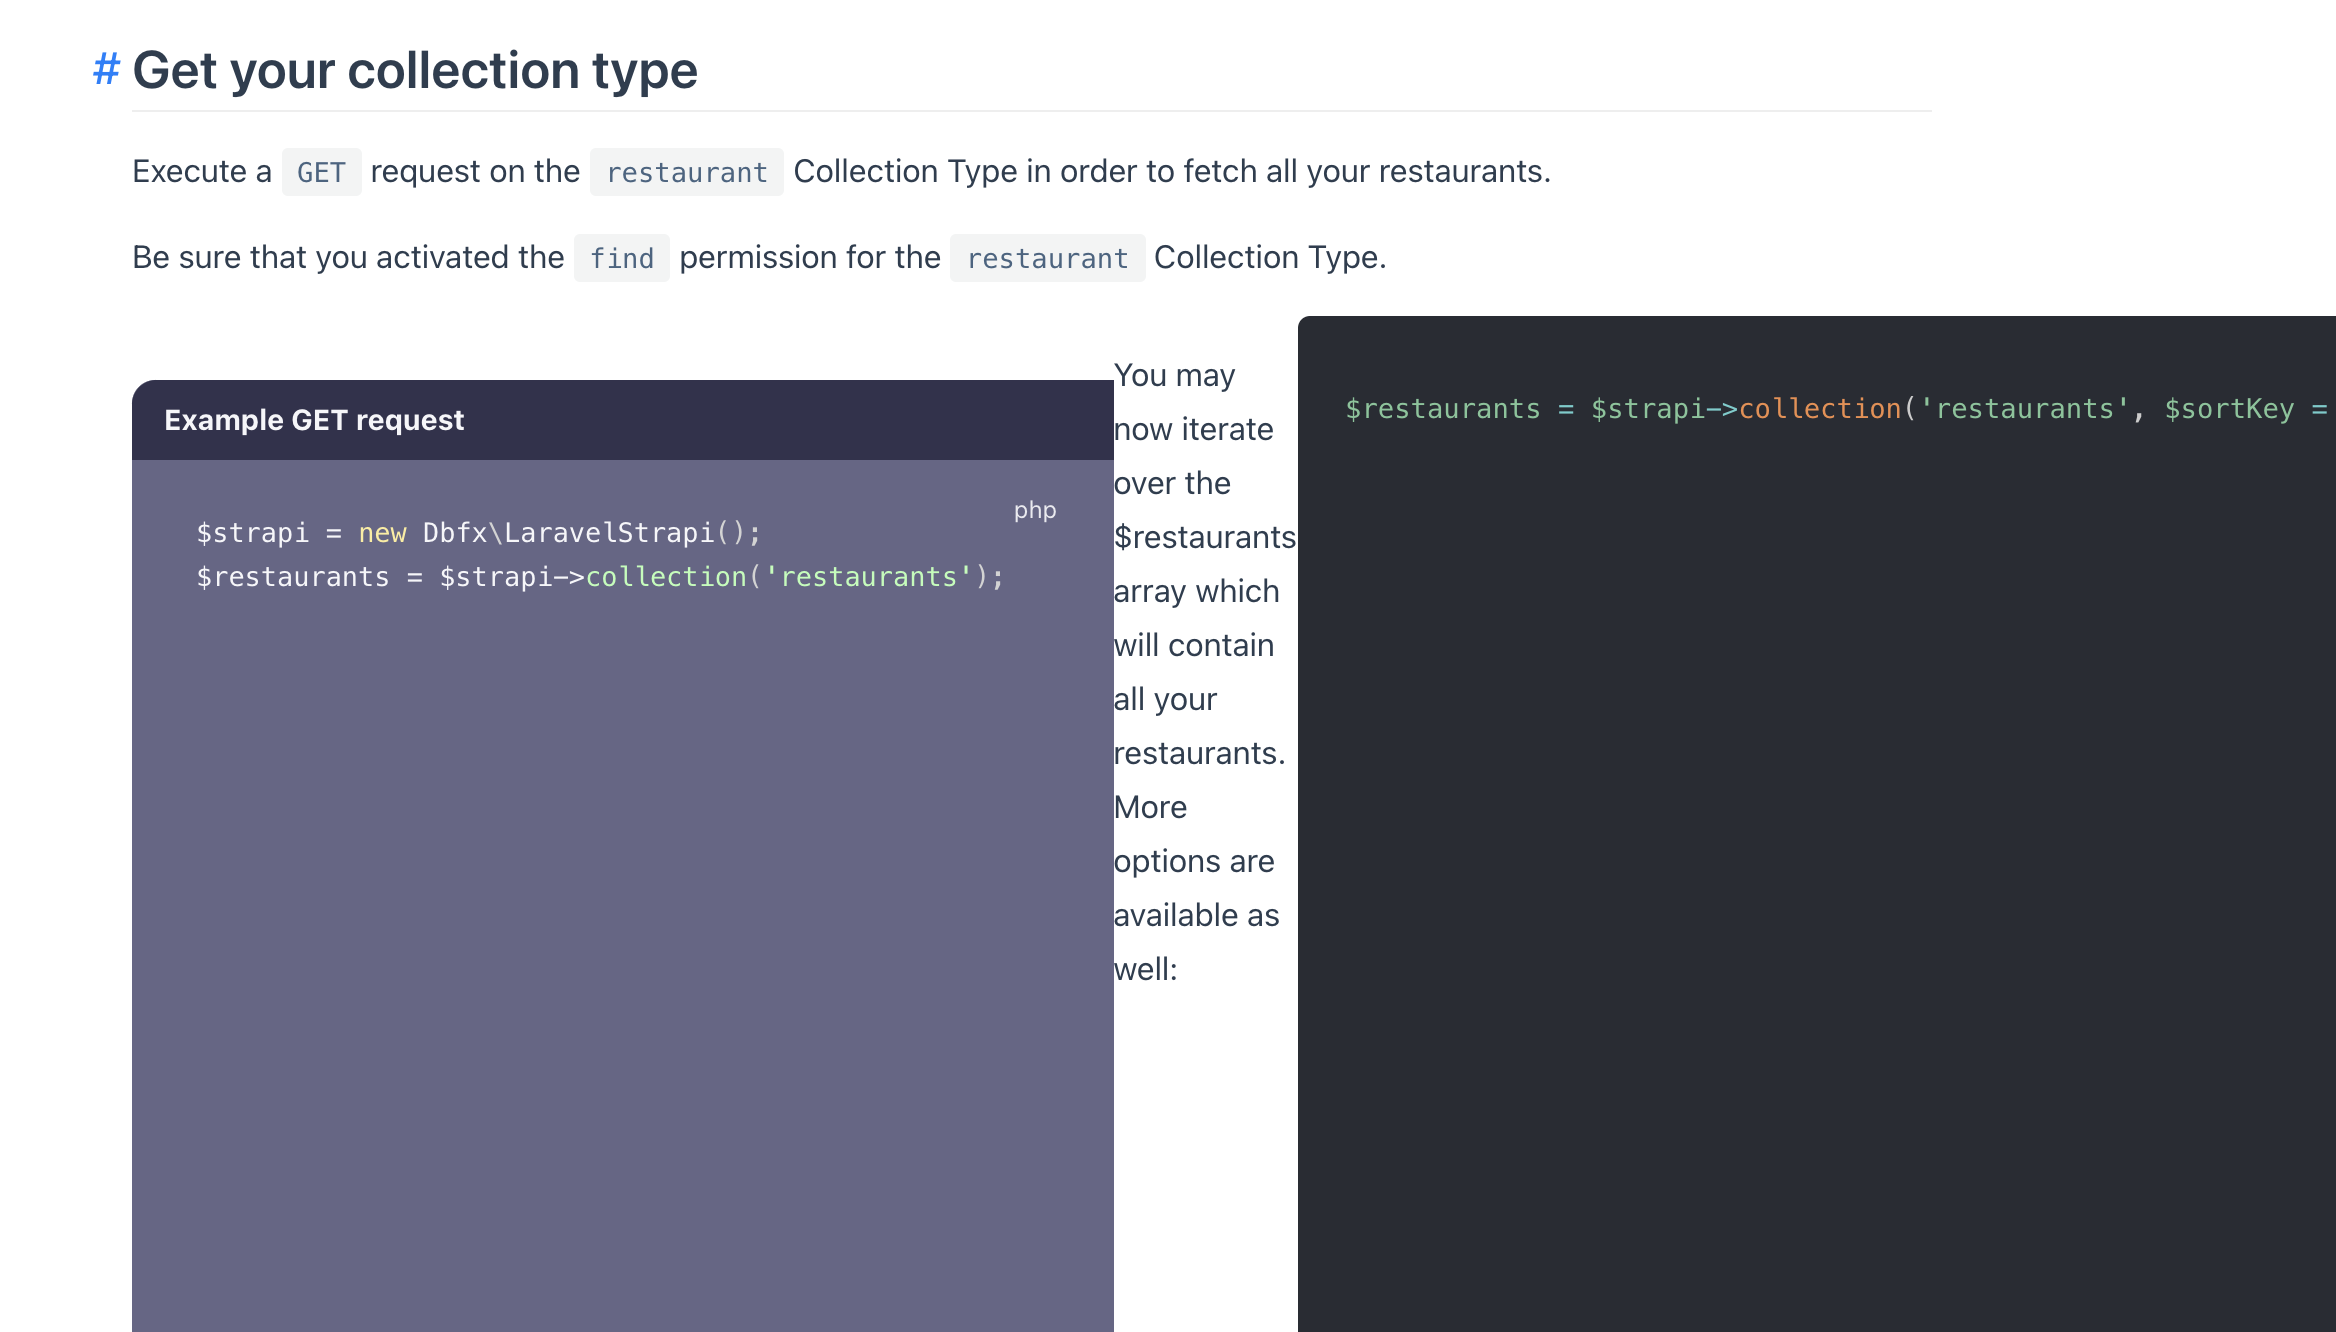Click 'restaurant' code tag in permission sentence
The width and height of the screenshot is (2336, 1332).
coord(1046,259)
